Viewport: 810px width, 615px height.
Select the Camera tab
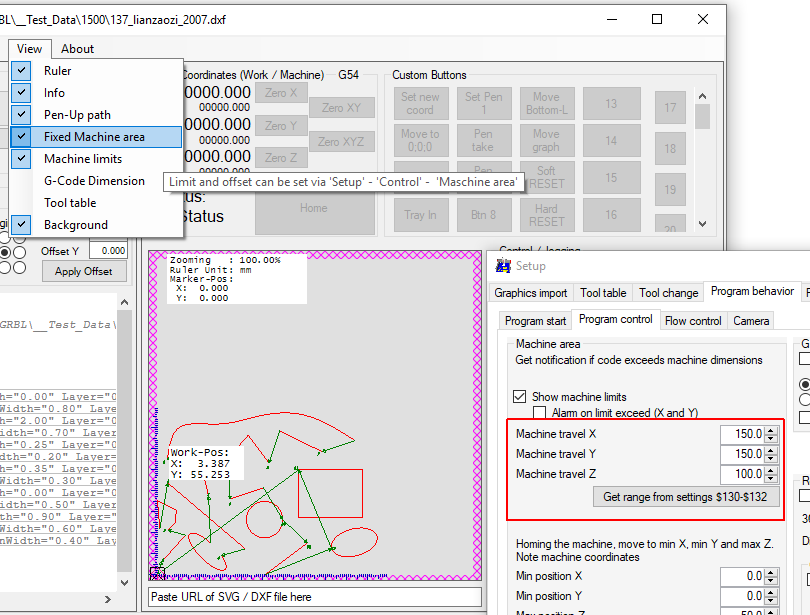pyautogui.click(x=751, y=321)
